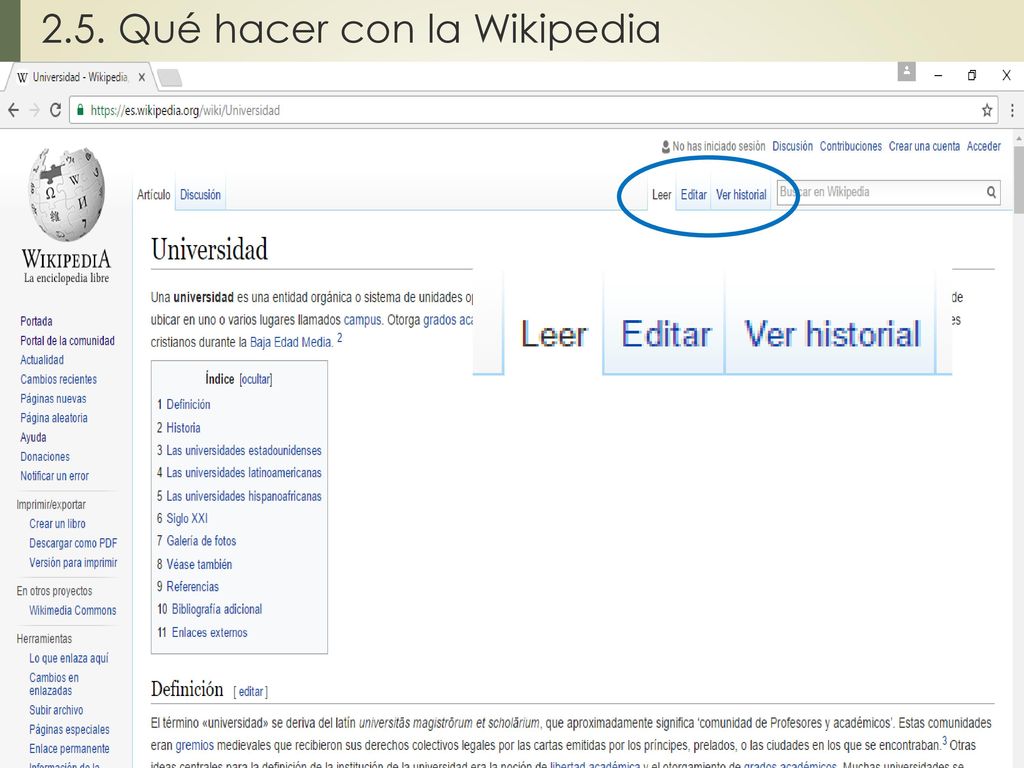Screen dimensions: 1024x768
Task: Open Cambios en enlazadas
Action: 54,684
